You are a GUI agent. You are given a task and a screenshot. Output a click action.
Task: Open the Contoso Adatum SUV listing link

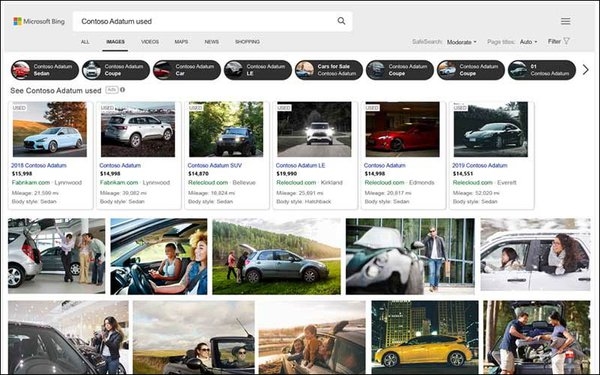(x=215, y=165)
